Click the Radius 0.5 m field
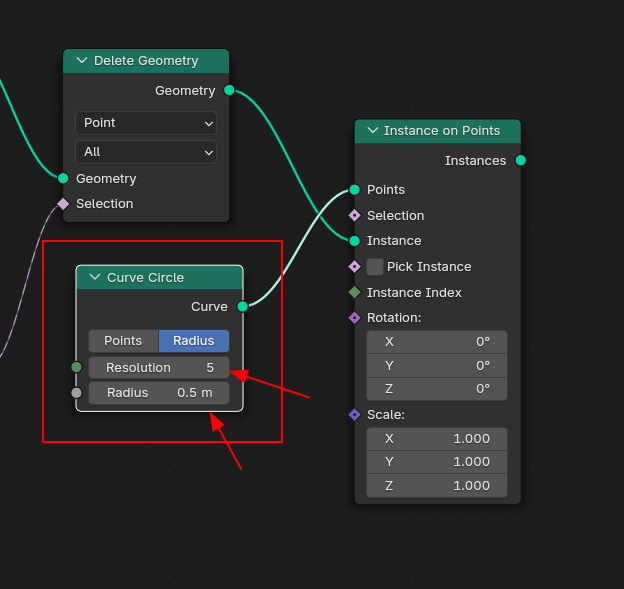 coord(159,392)
